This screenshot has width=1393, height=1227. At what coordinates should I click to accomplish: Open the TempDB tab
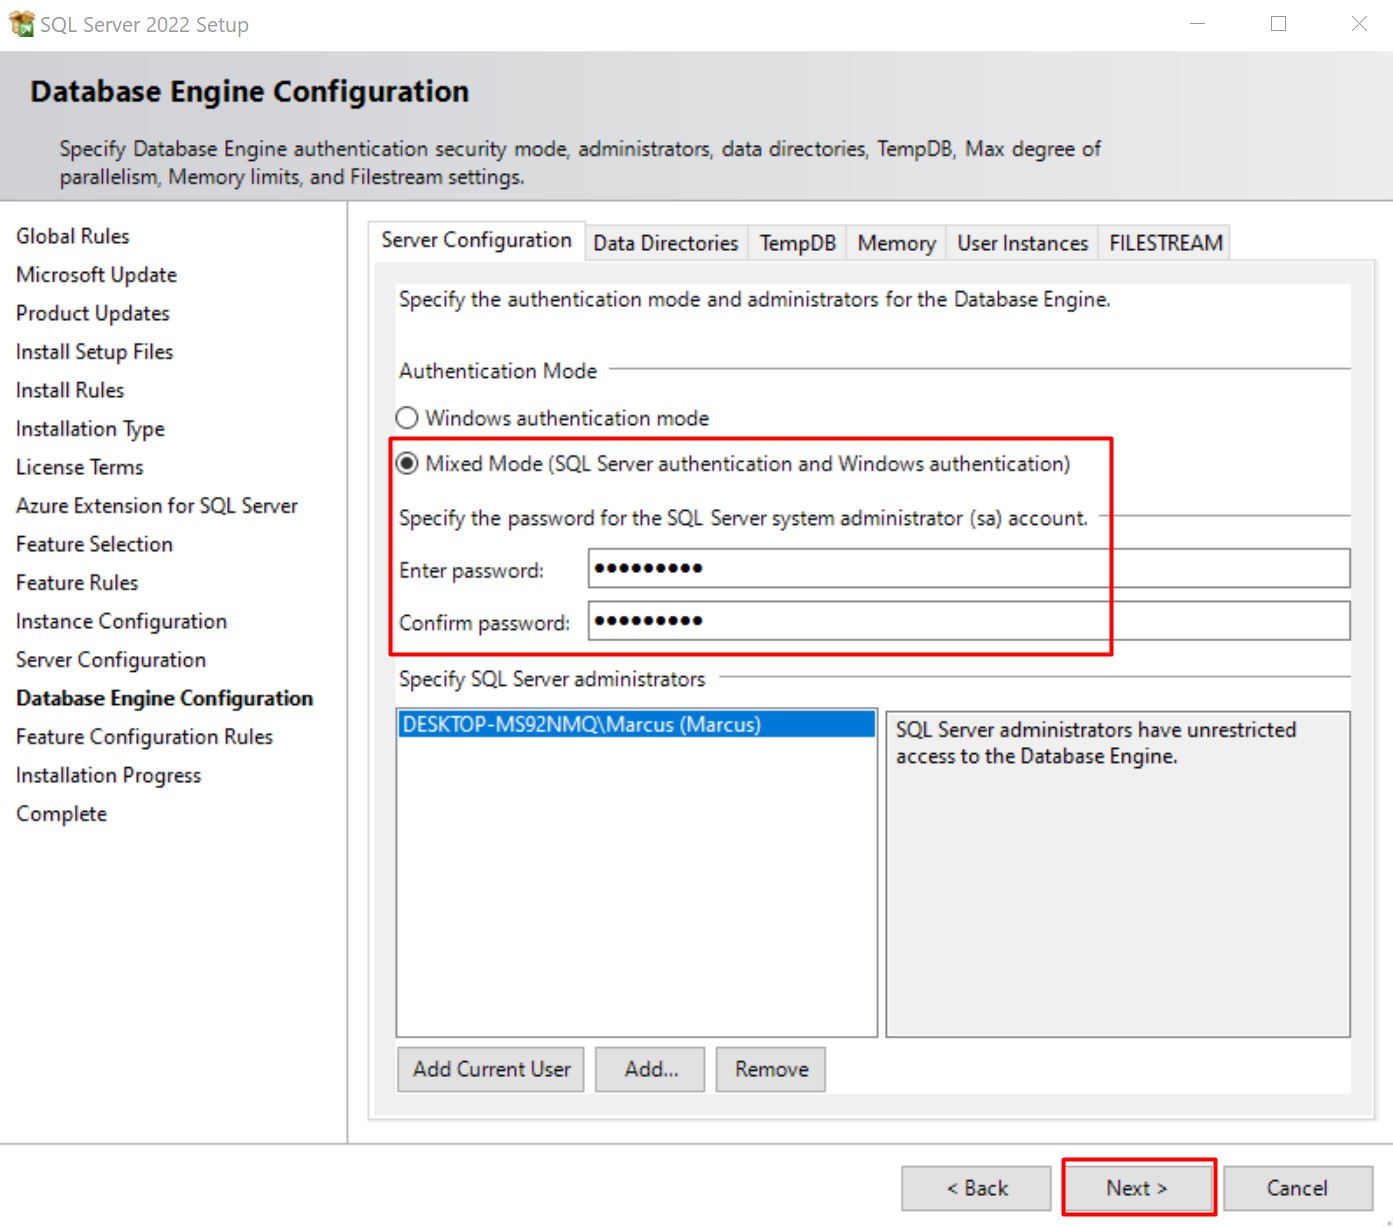[797, 243]
